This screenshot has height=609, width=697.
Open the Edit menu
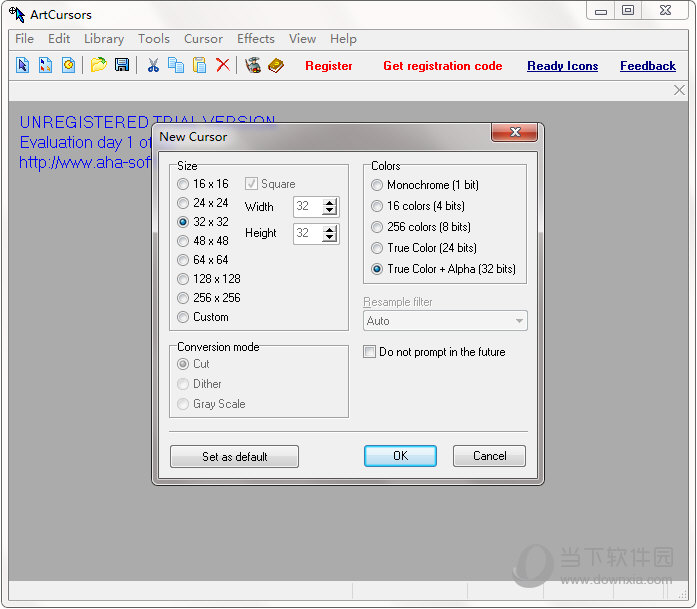[59, 39]
